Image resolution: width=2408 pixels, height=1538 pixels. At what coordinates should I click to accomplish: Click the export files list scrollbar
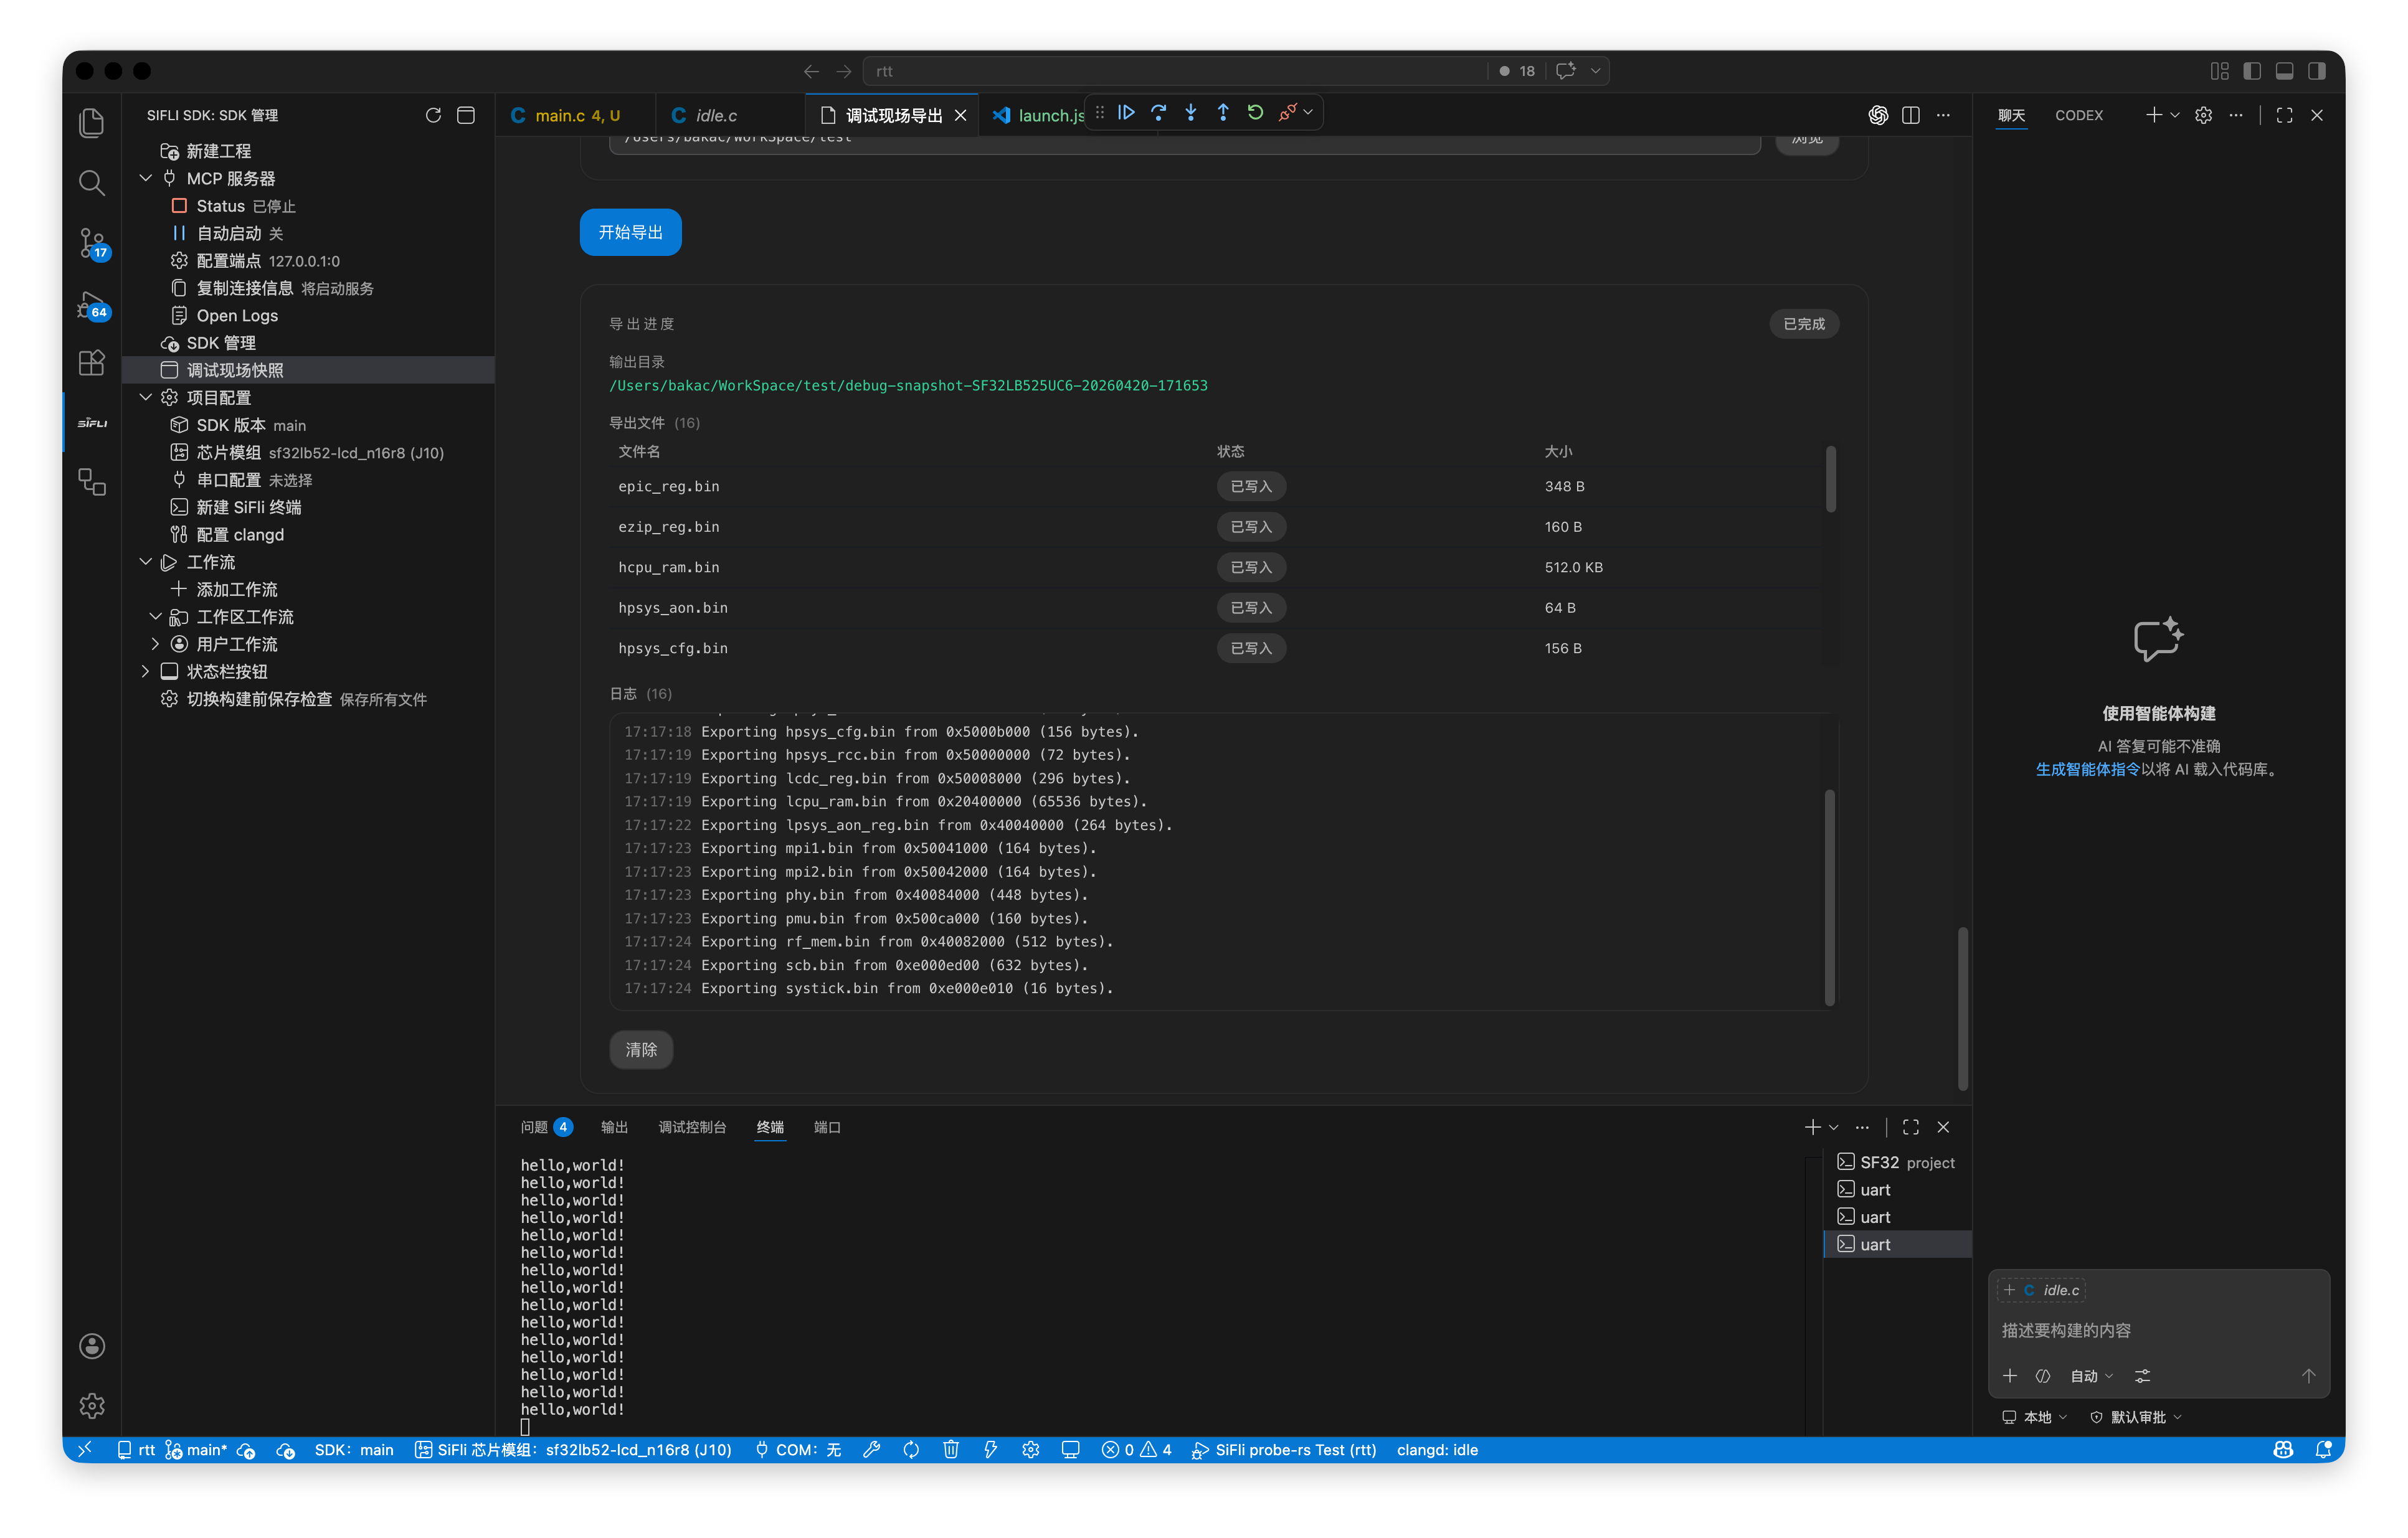(x=1830, y=480)
